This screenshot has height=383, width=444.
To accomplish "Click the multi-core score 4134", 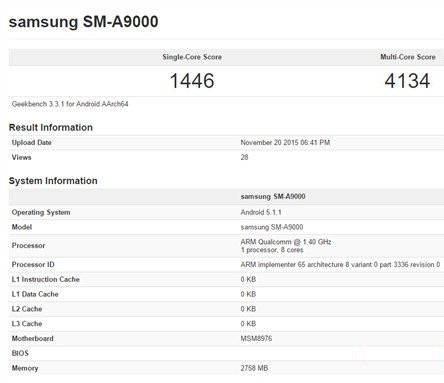I will 407,81.
